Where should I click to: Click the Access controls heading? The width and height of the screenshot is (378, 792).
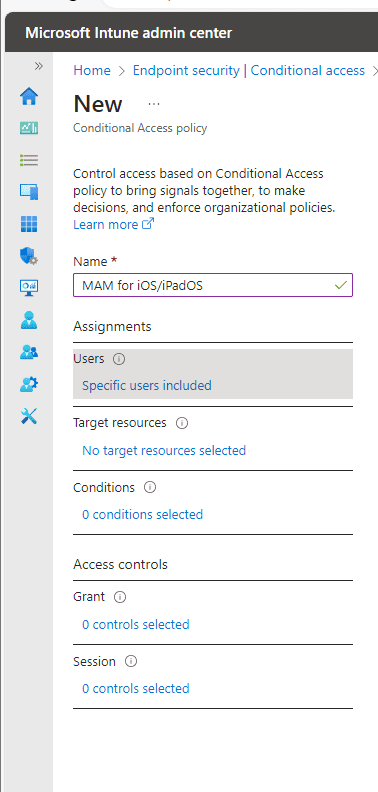tap(120, 564)
